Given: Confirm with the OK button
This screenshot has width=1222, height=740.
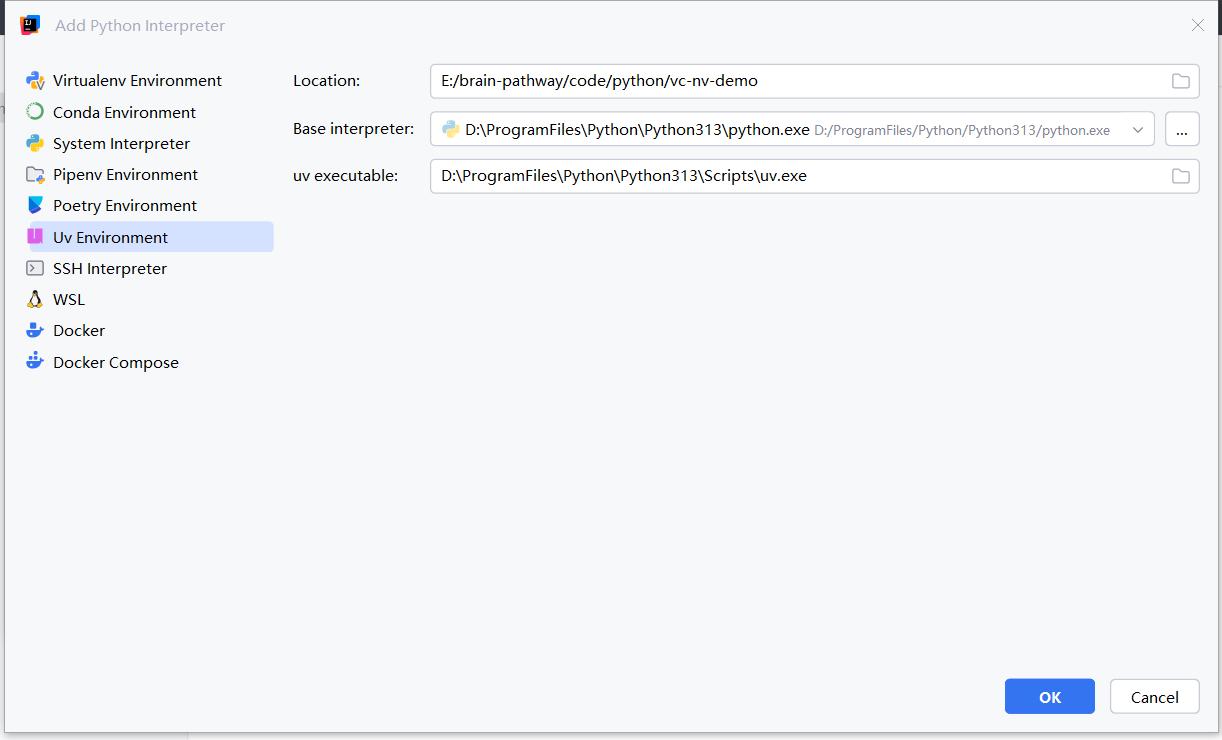Looking at the screenshot, I should (x=1050, y=697).
